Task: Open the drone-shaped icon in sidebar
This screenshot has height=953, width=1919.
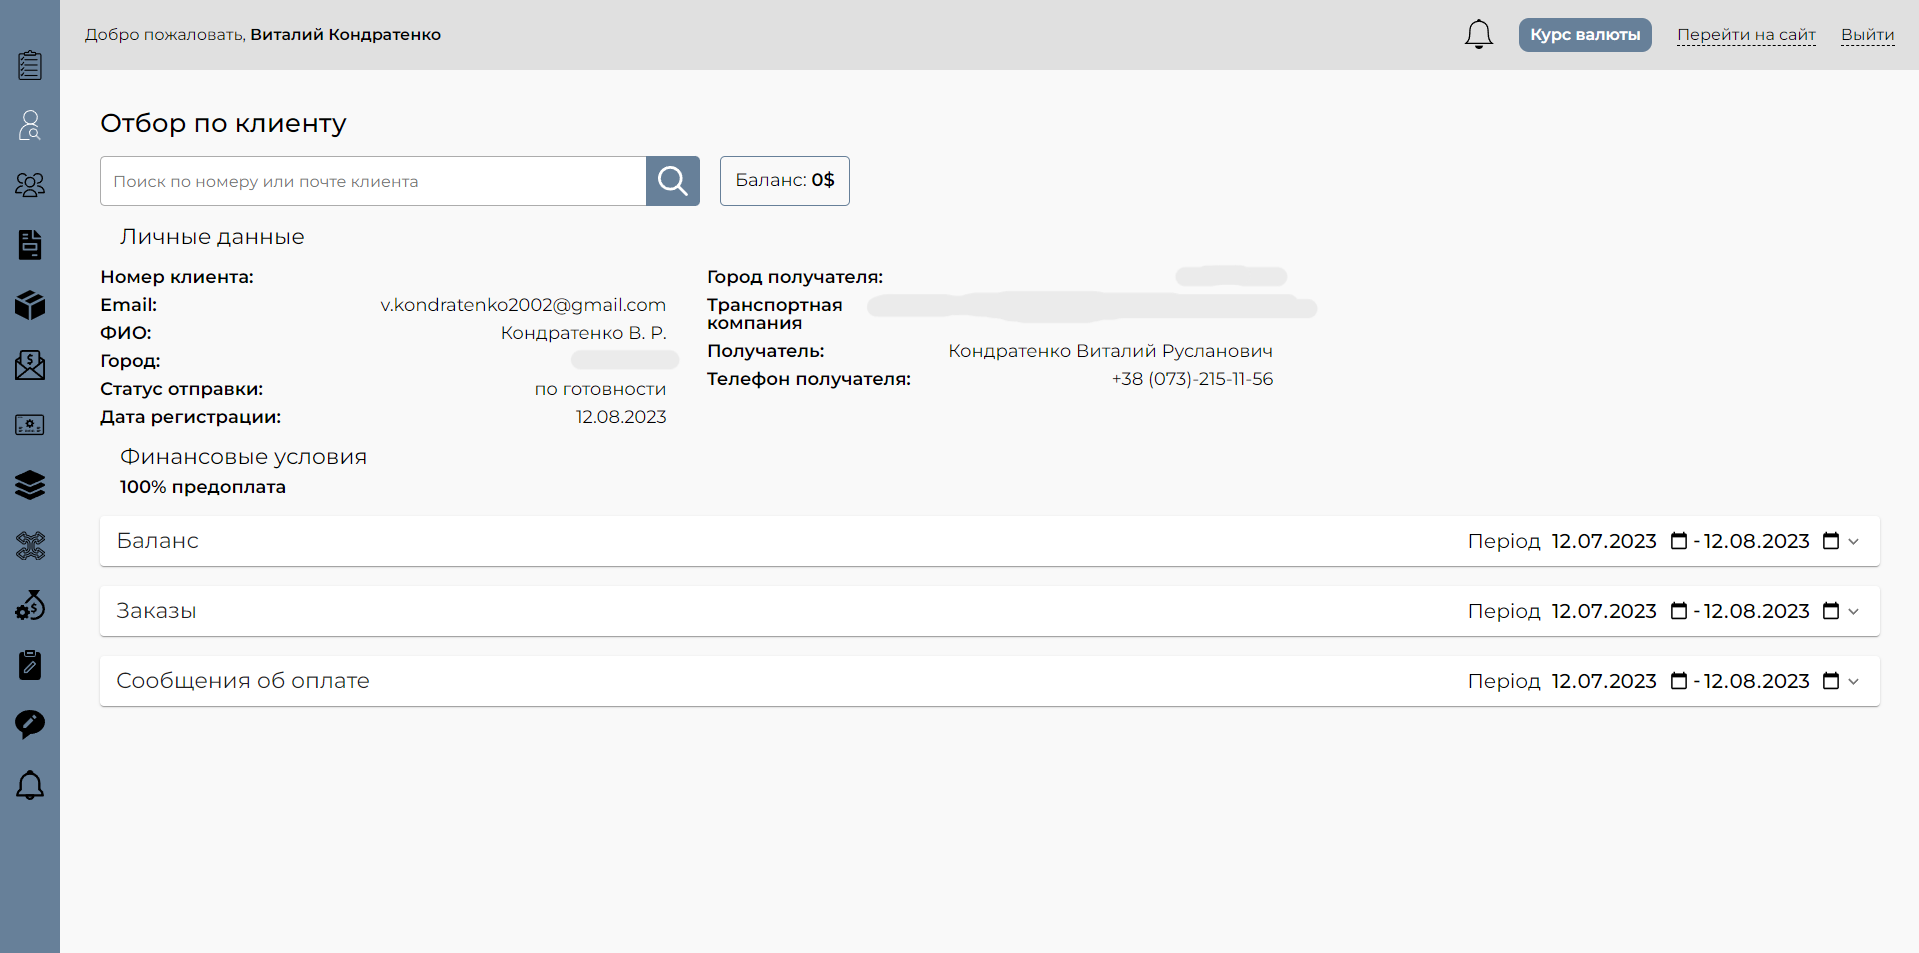Action: [30, 545]
